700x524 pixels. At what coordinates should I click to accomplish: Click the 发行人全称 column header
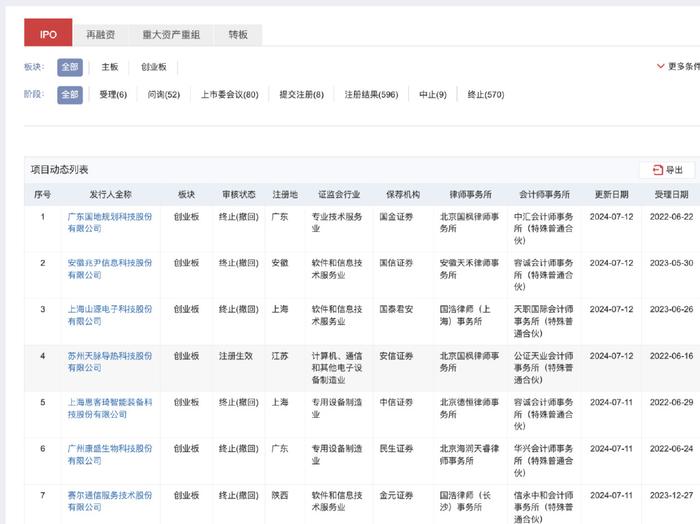110,195
